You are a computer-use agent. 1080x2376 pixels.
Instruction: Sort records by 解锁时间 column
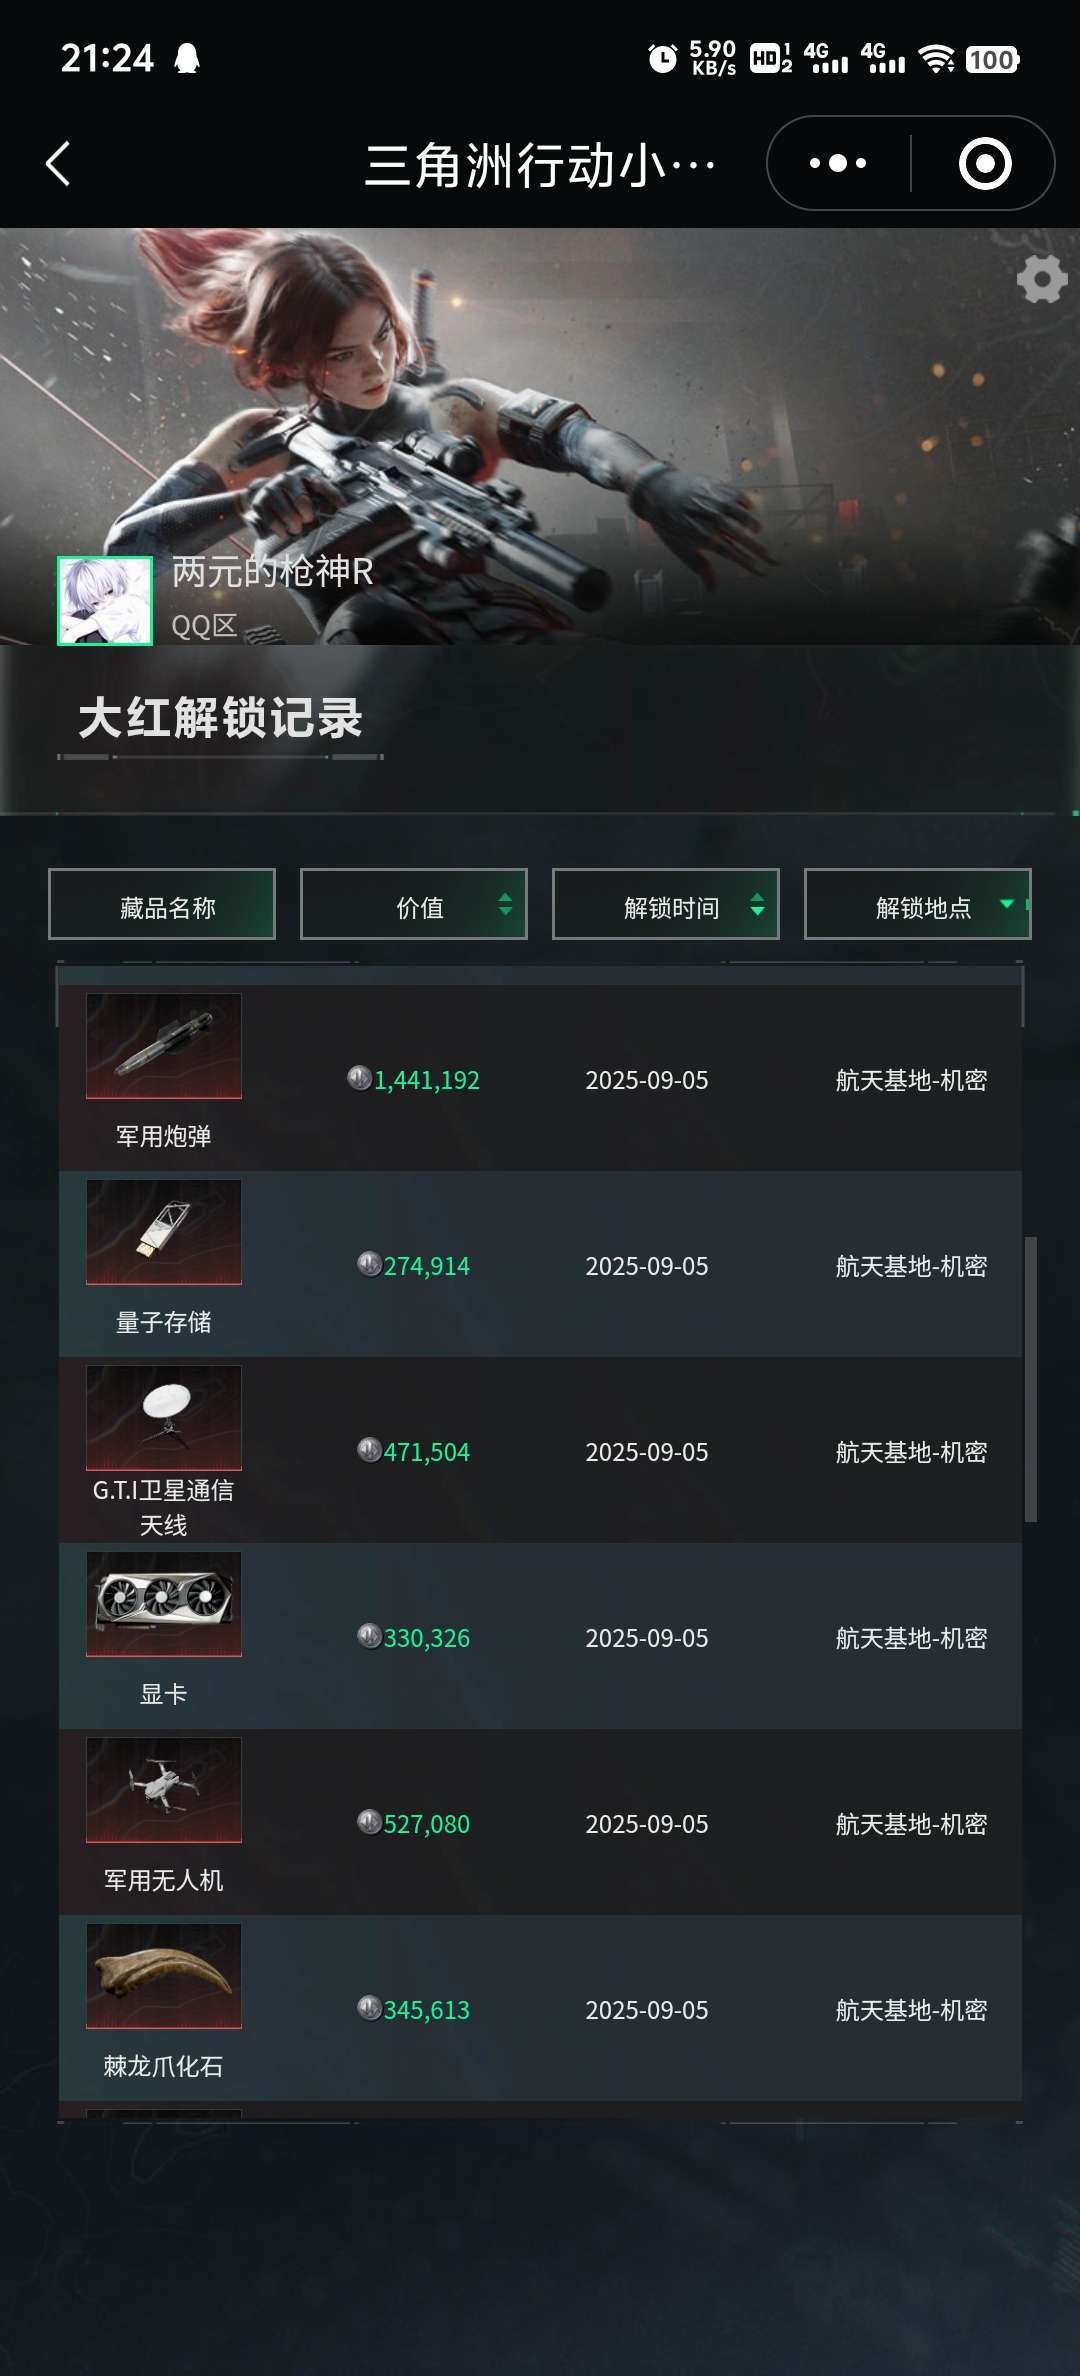666,905
